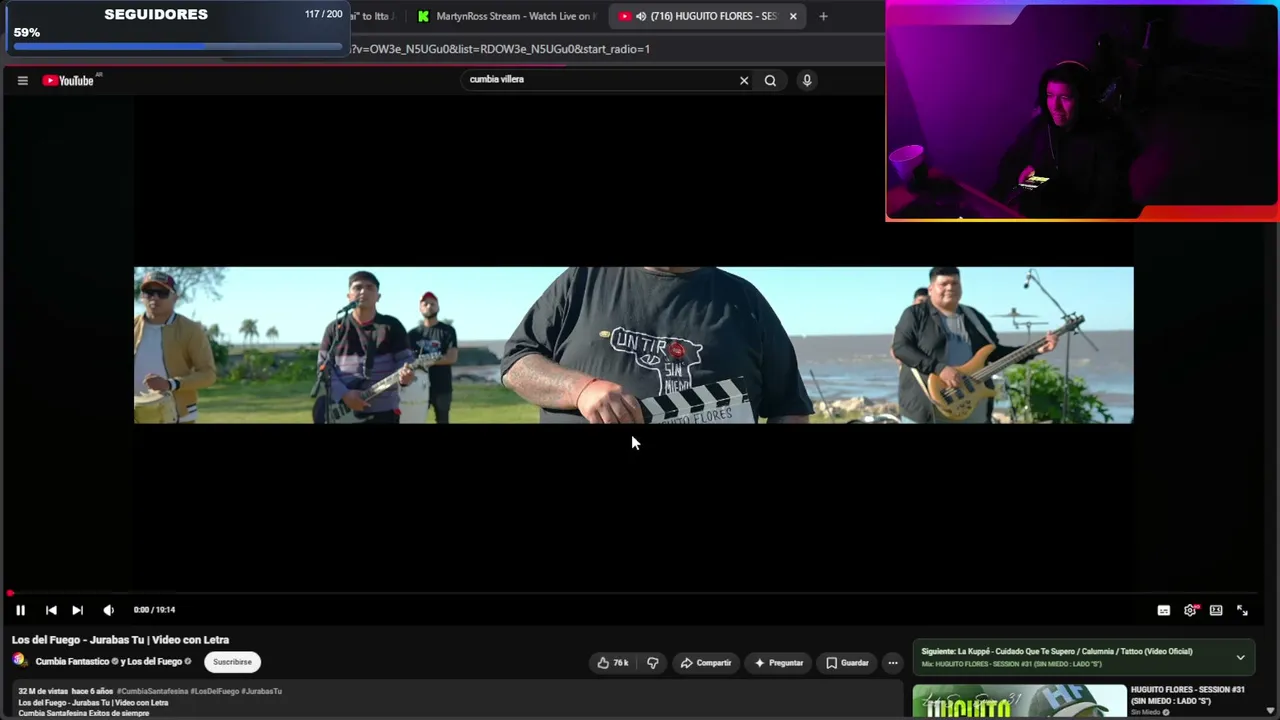Run search with the magnifier button
Viewport: 1280px width, 720px height.
(x=770, y=81)
